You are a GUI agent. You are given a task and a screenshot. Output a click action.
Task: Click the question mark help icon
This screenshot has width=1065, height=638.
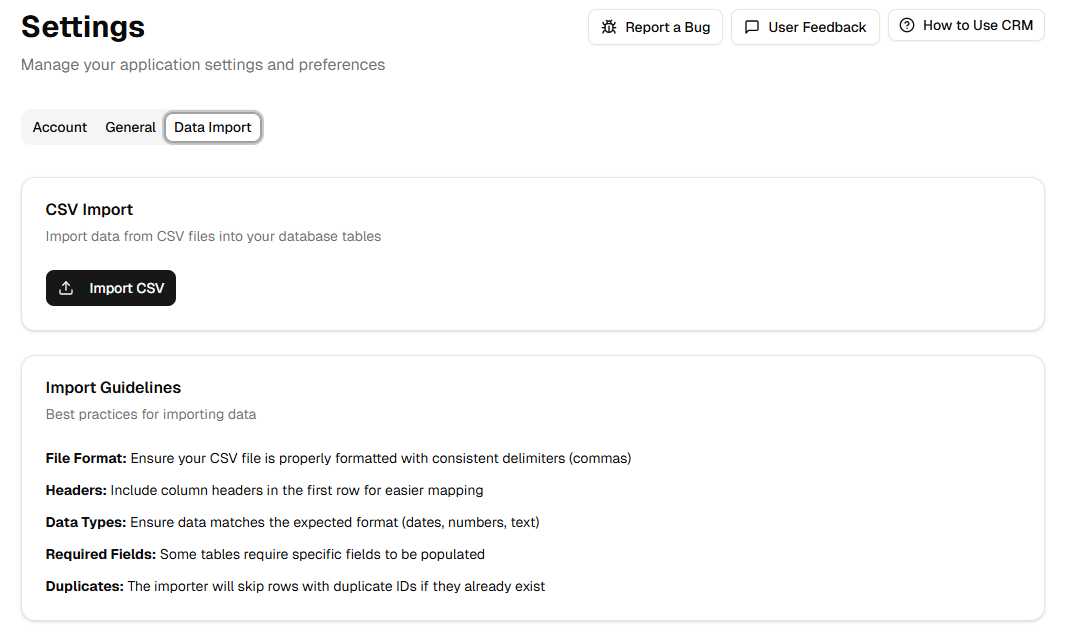pyautogui.click(x=907, y=26)
